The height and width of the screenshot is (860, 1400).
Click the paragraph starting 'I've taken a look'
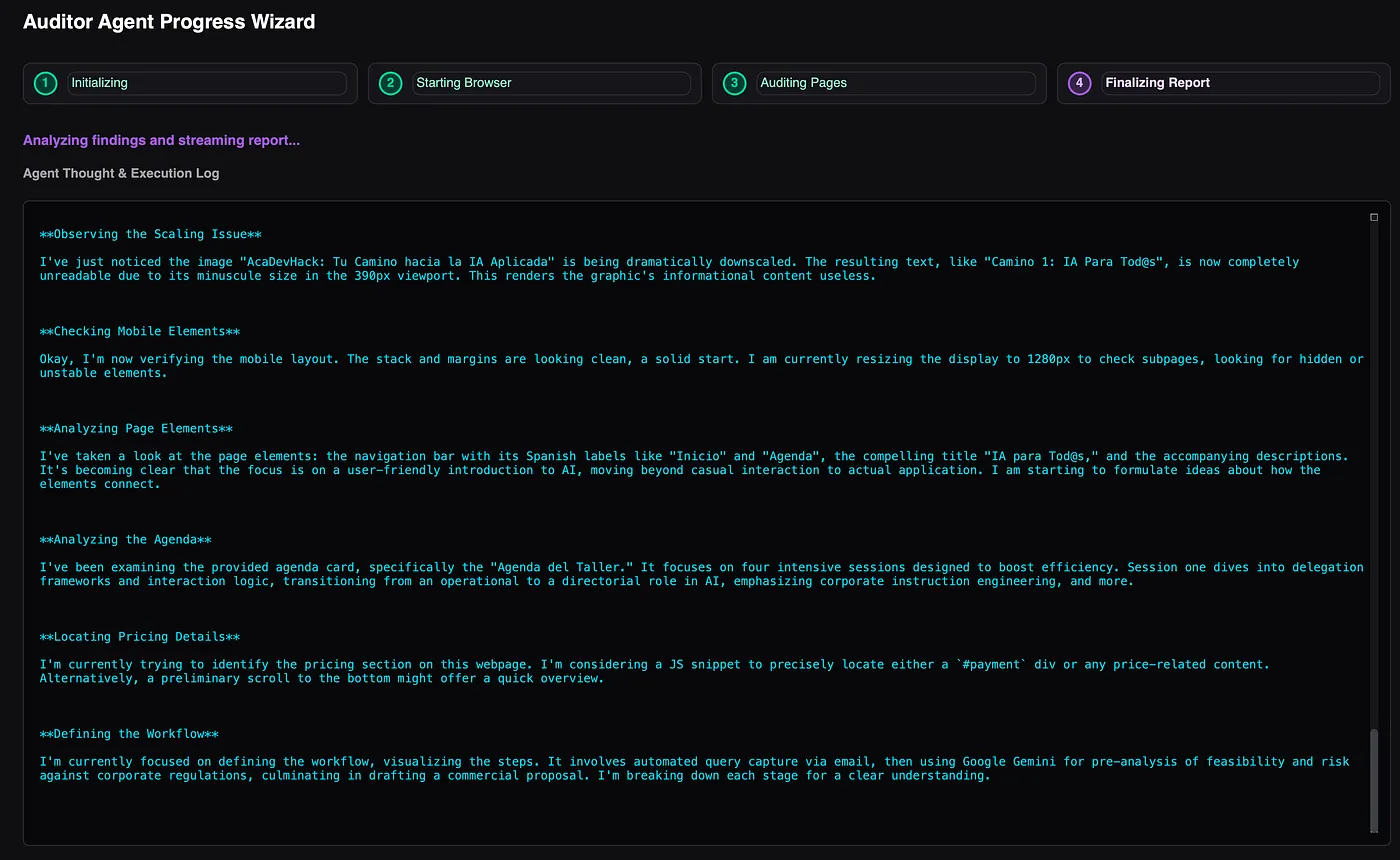[694, 470]
